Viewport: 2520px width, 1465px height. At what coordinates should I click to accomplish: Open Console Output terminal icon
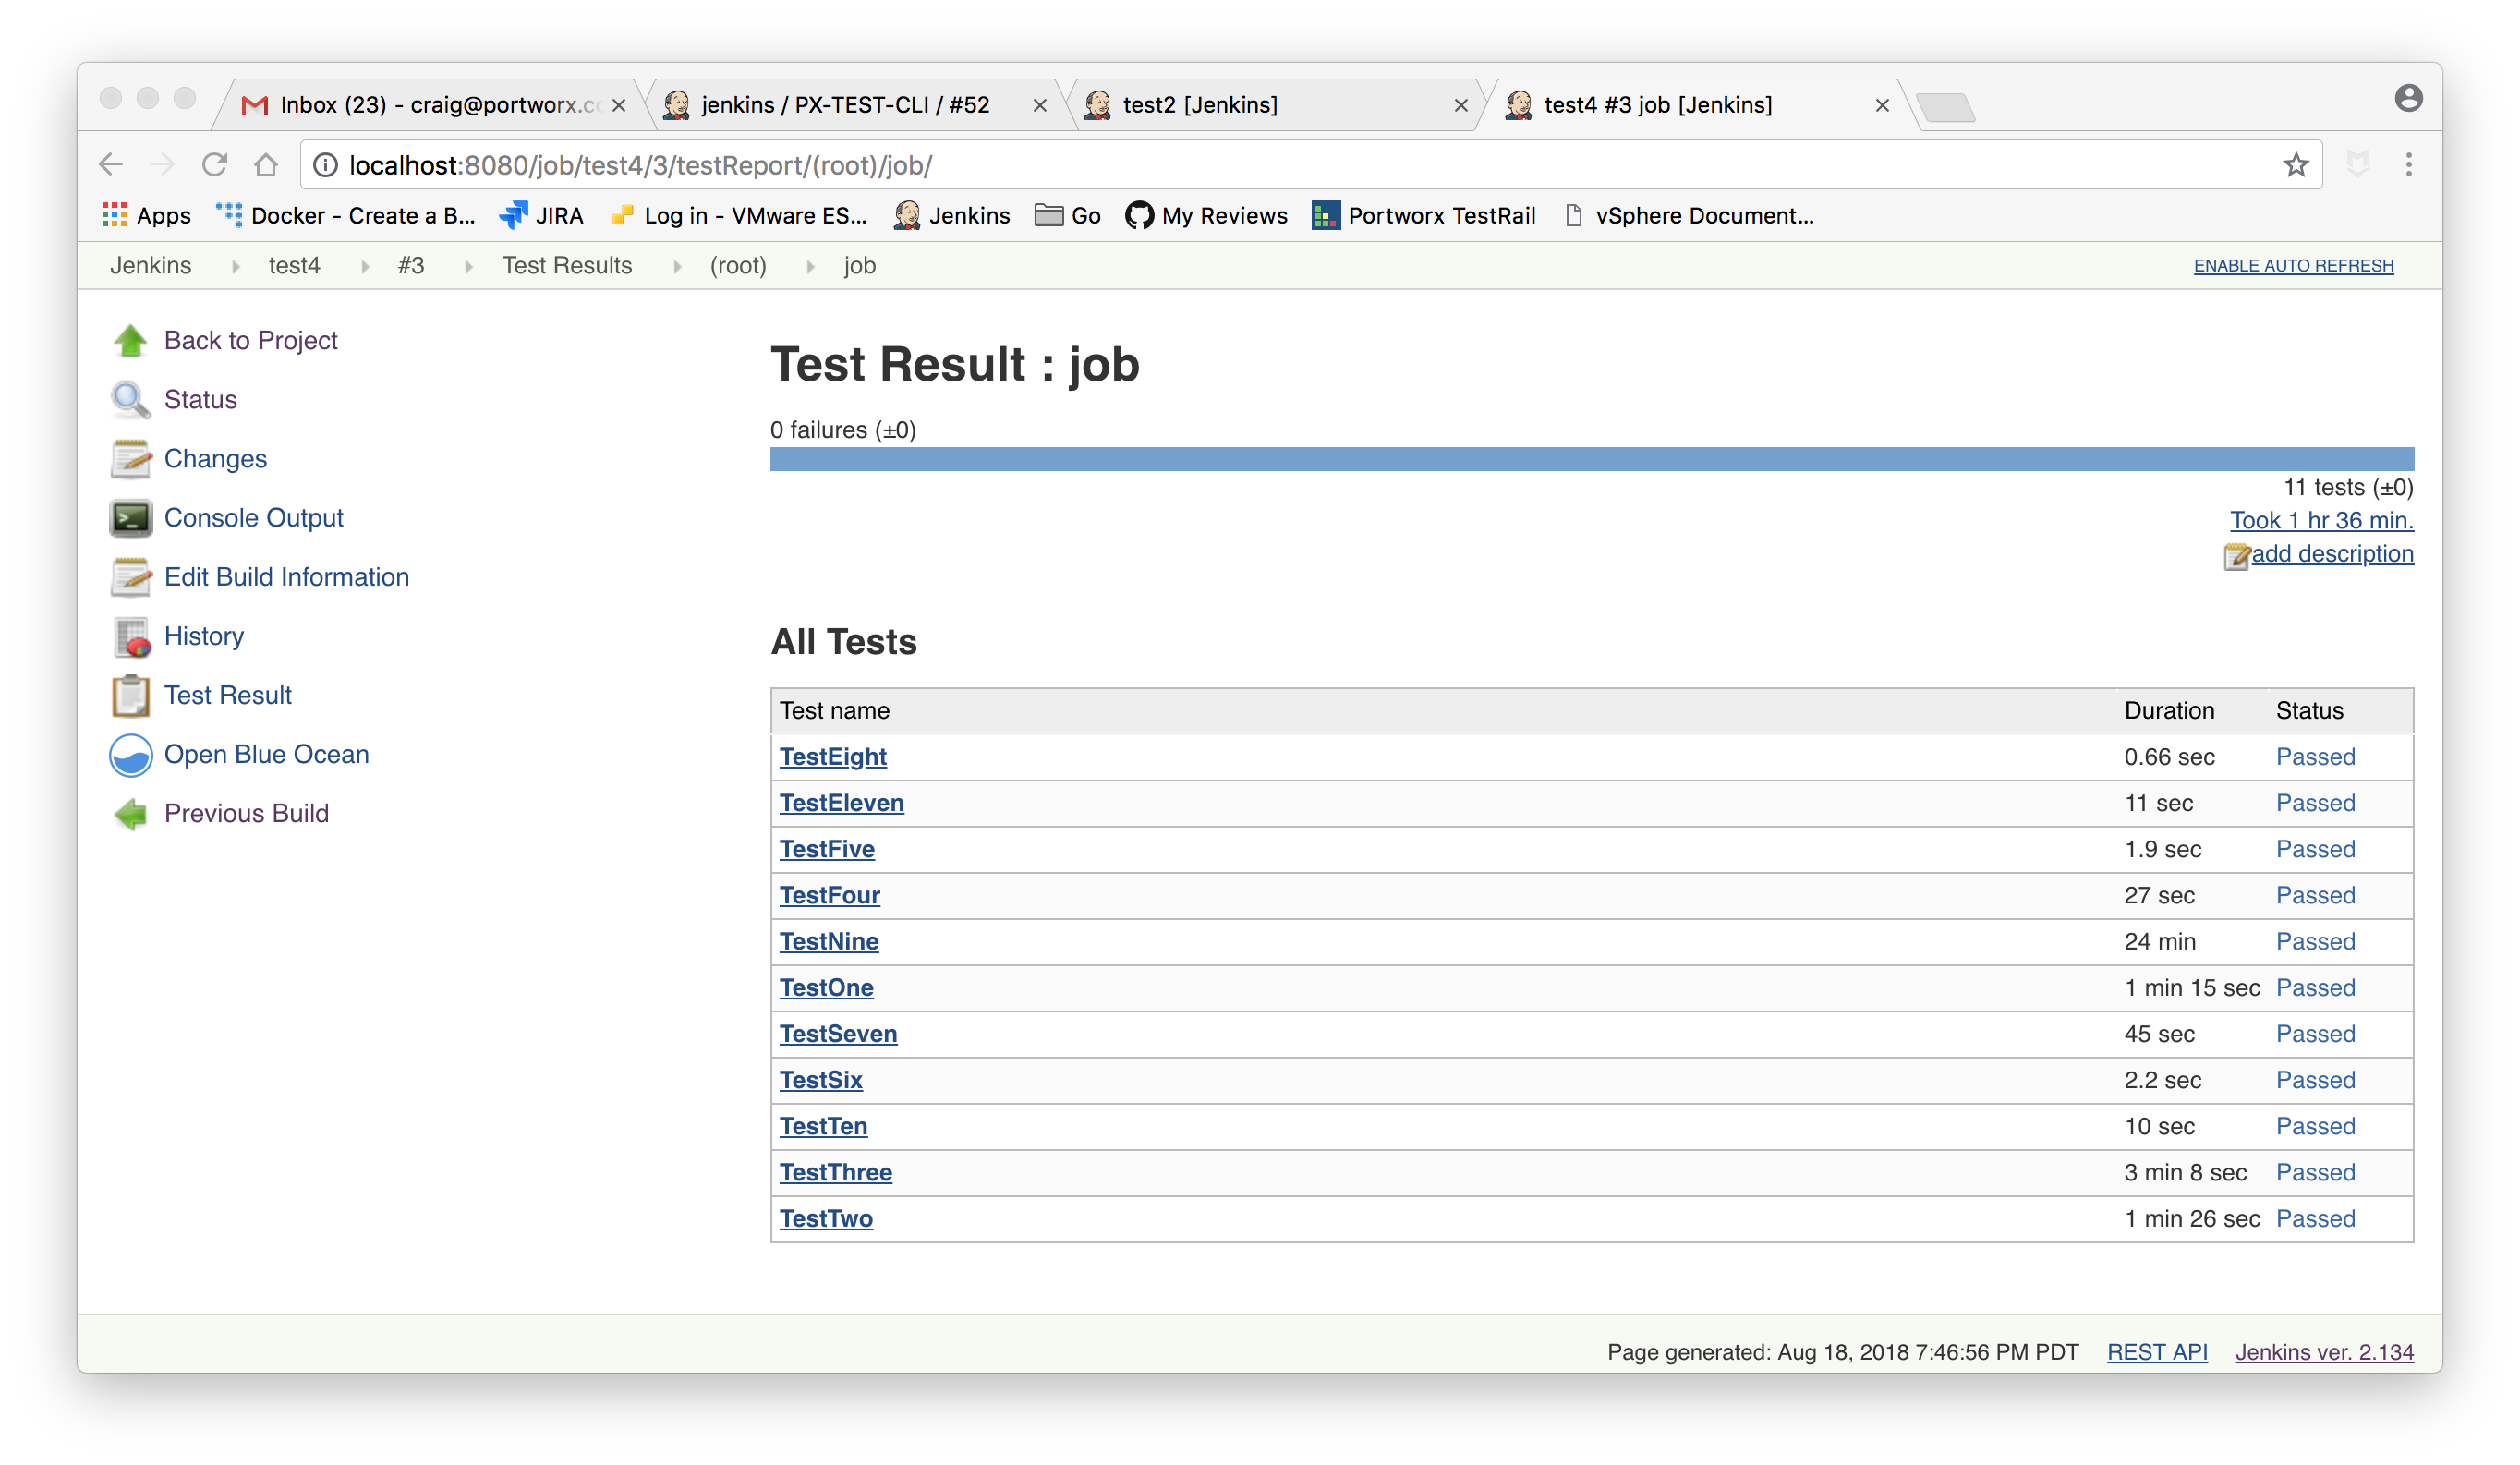click(130, 518)
